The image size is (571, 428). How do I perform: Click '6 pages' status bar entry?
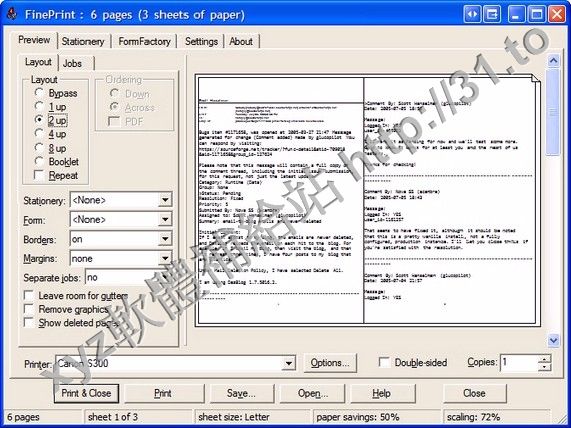pos(23,417)
